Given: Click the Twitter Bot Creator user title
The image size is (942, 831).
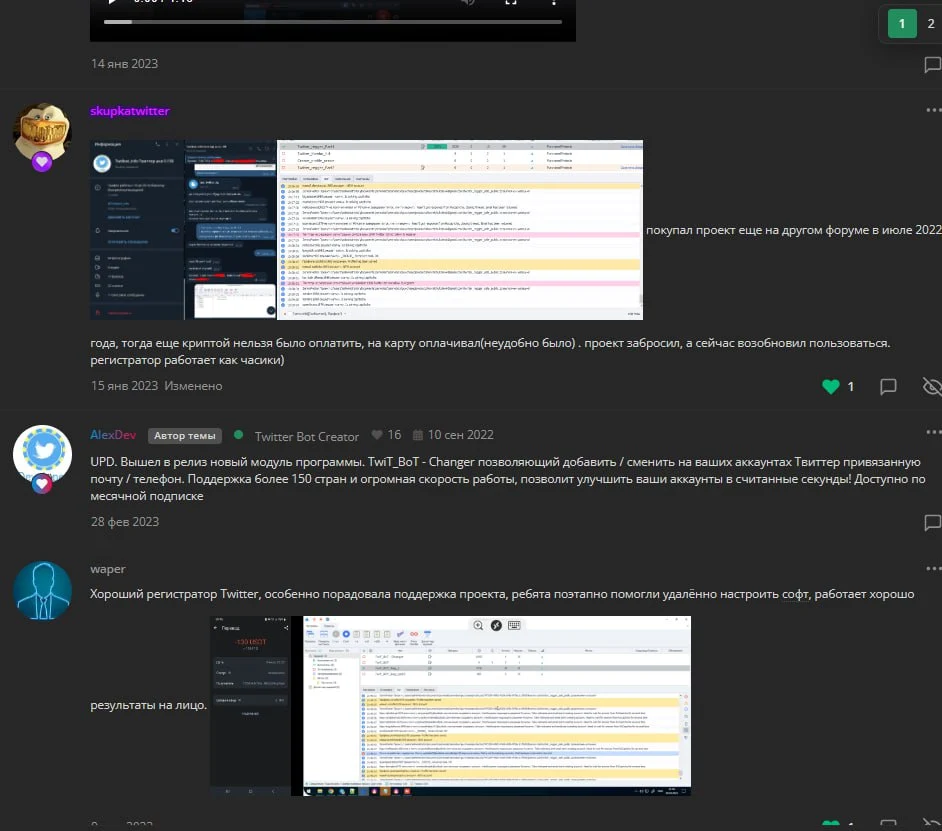Looking at the screenshot, I should click(x=306, y=437).
